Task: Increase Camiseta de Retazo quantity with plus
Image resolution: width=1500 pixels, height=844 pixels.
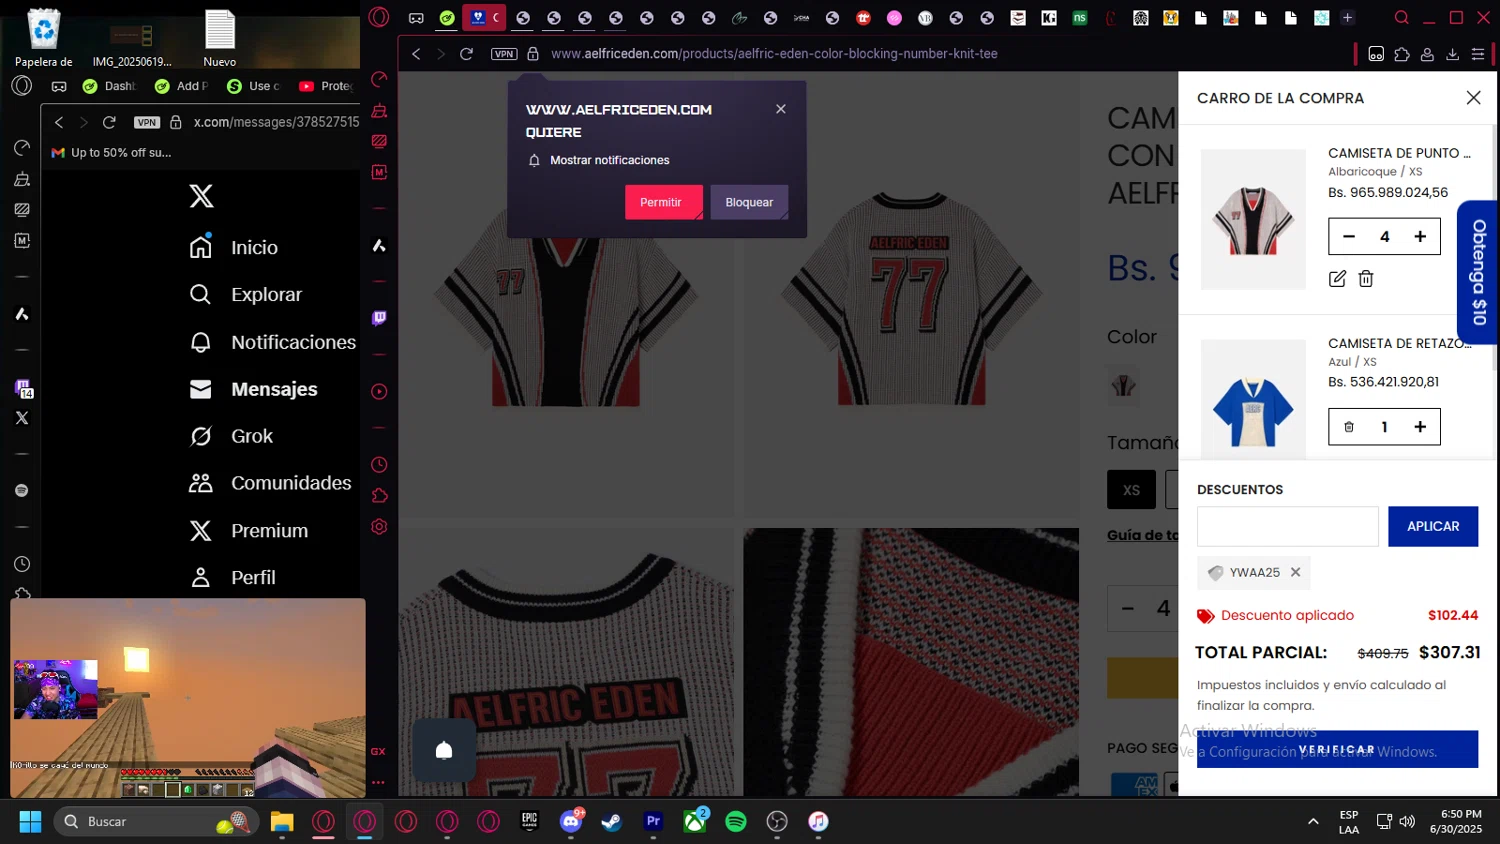Action: [1420, 427]
